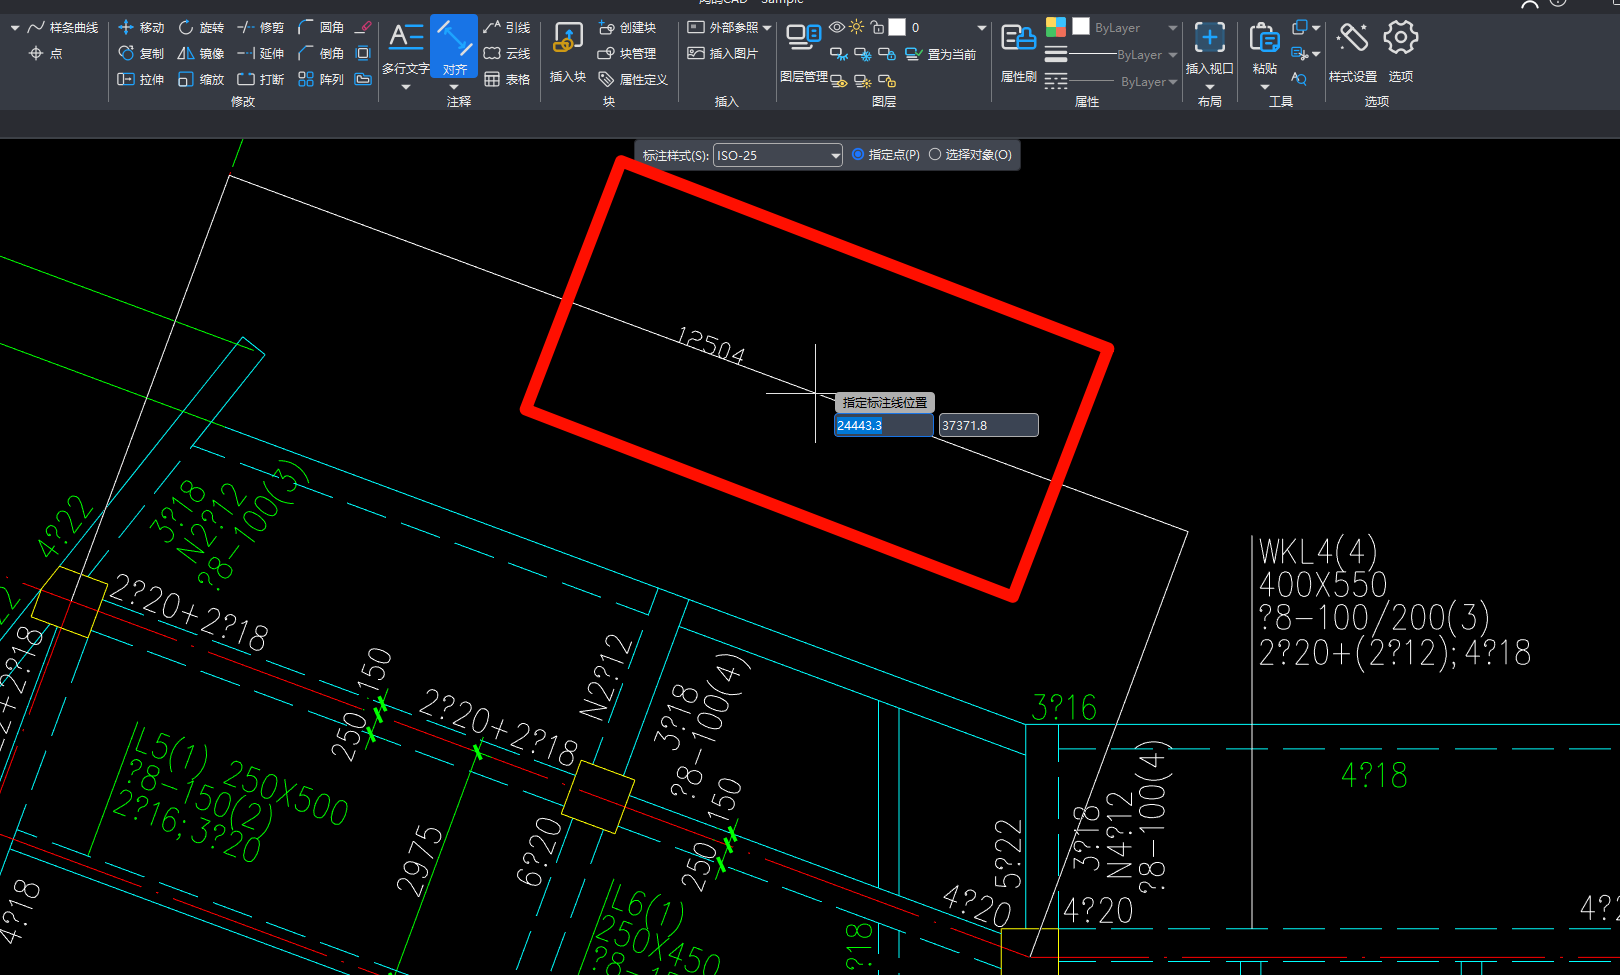
Task: Select the 选择对象(O) radio option
Action: pos(935,155)
